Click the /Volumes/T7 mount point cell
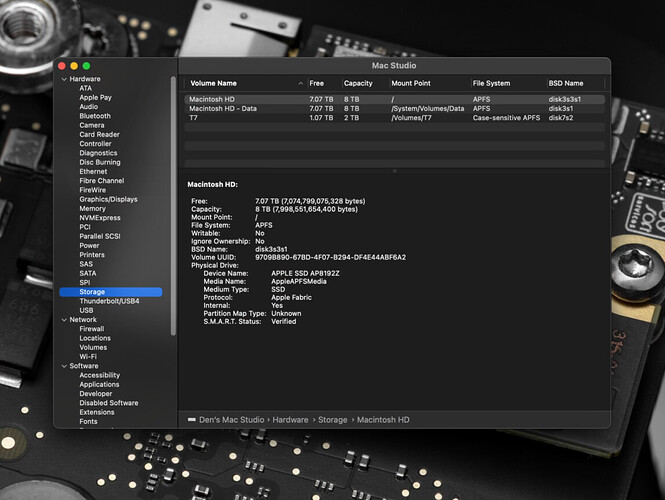 pos(411,118)
